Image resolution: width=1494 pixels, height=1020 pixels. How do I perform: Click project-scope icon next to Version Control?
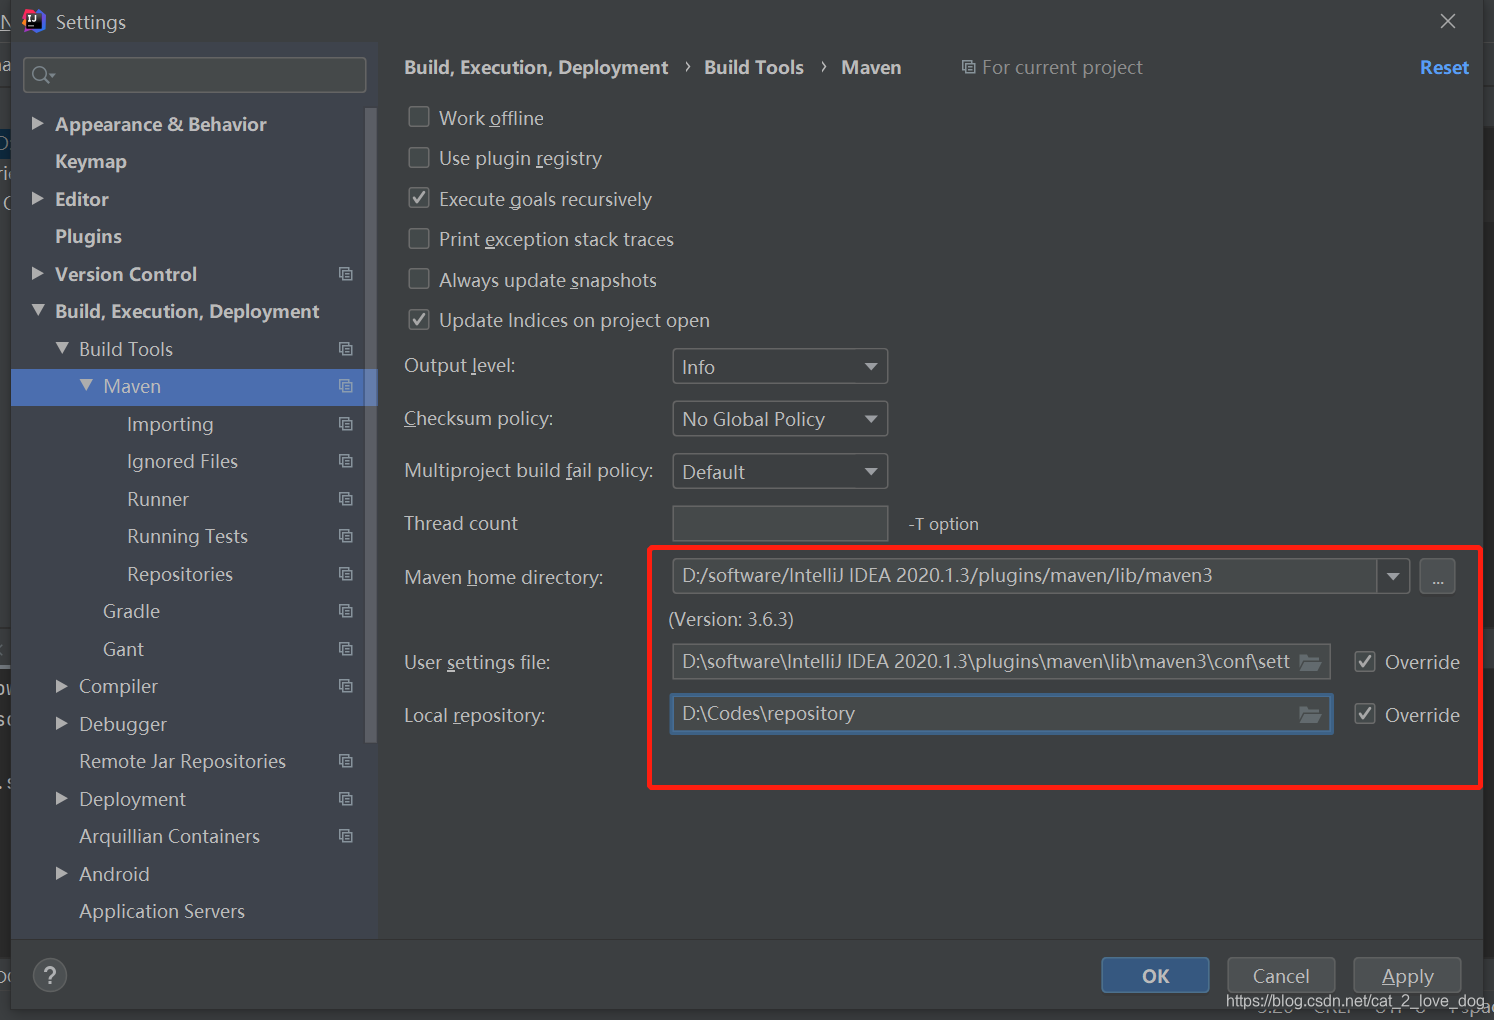(x=346, y=274)
